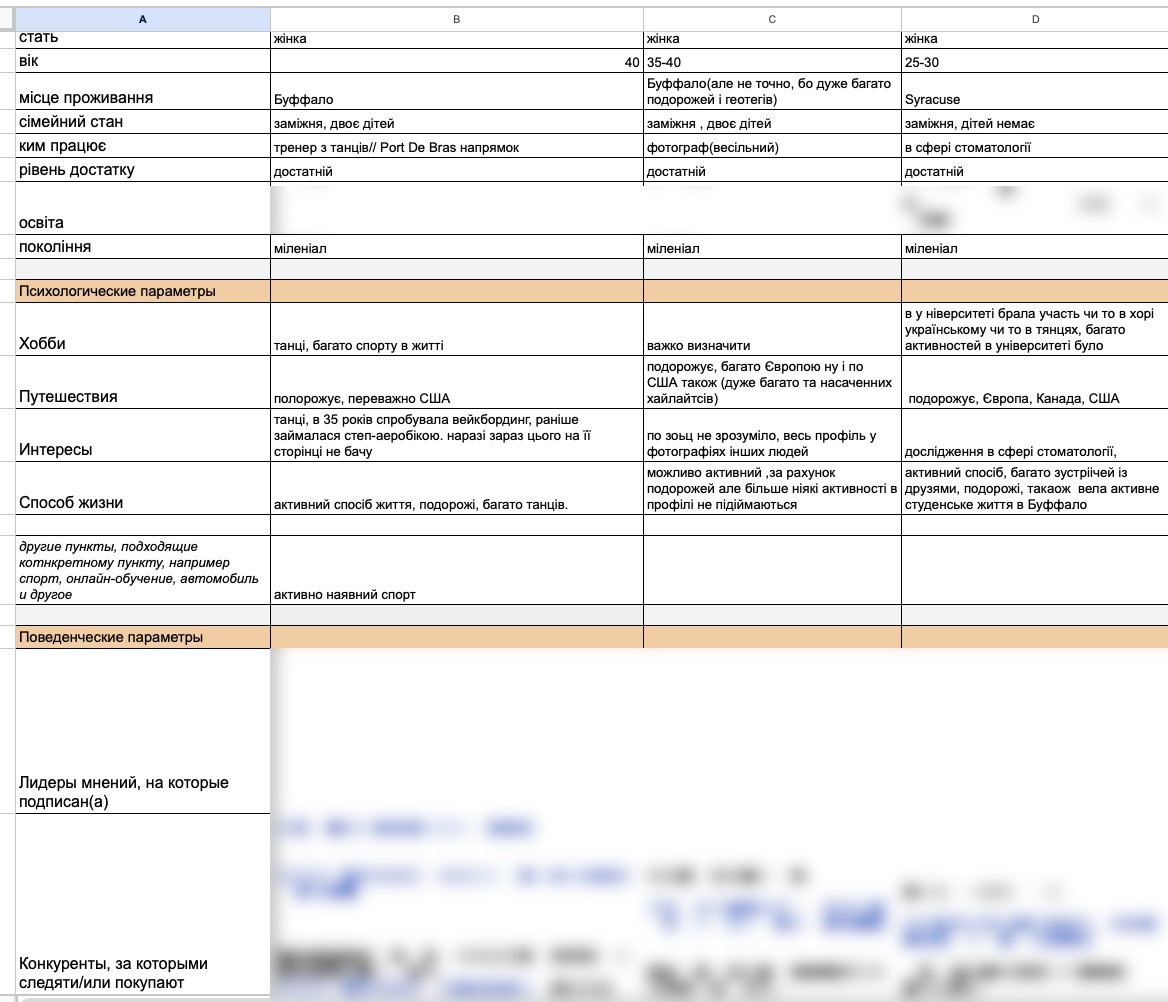Click the 'Лидеры мнений' label cell
The height and width of the screenshot is (1002, 1168).
(143, 731)
